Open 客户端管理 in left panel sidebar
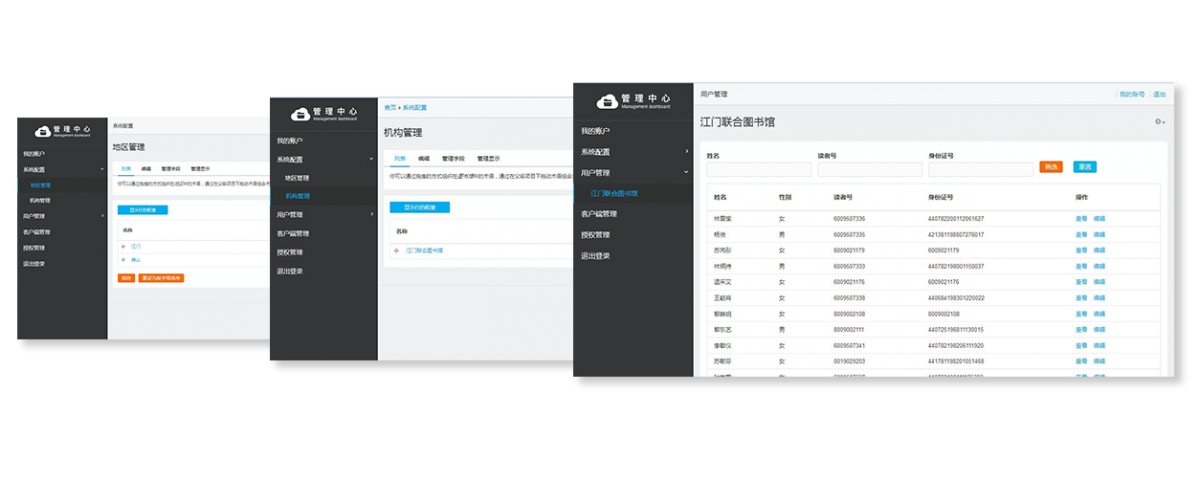 click(36, 232)
